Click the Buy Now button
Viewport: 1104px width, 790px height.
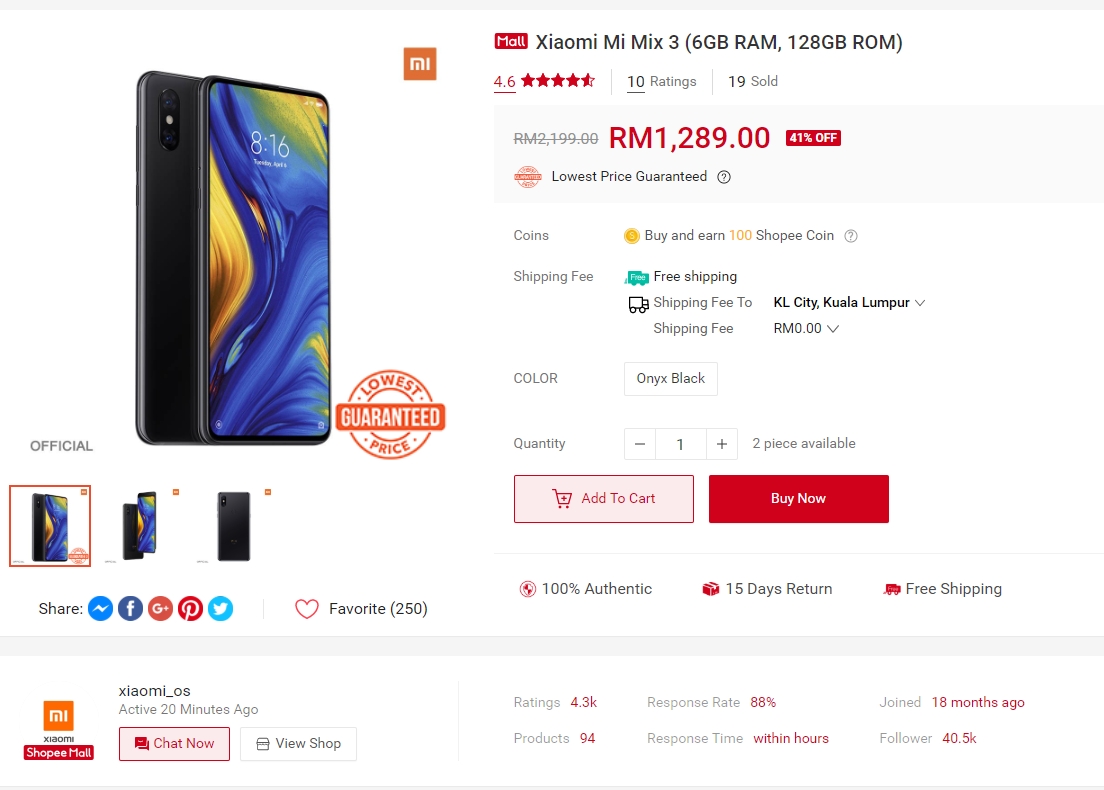pos(798,499)
